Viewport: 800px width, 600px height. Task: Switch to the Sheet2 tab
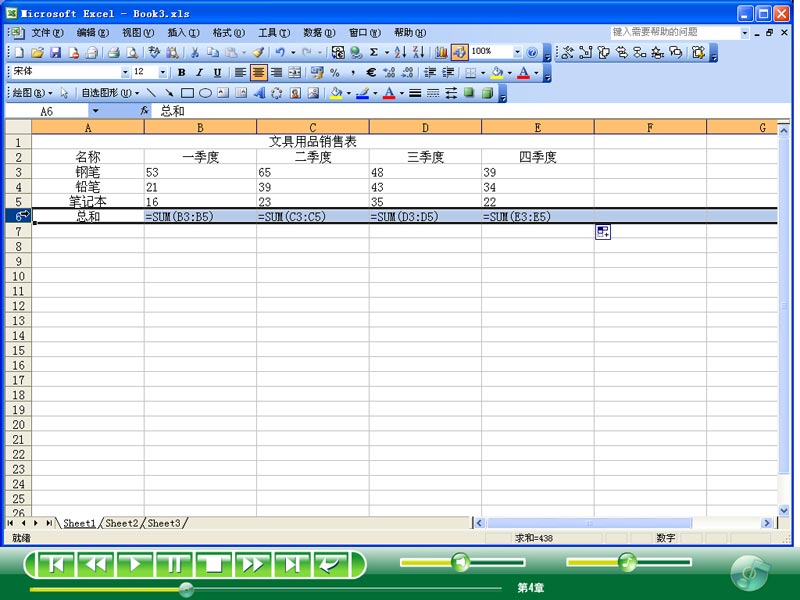tap(122, 523)
